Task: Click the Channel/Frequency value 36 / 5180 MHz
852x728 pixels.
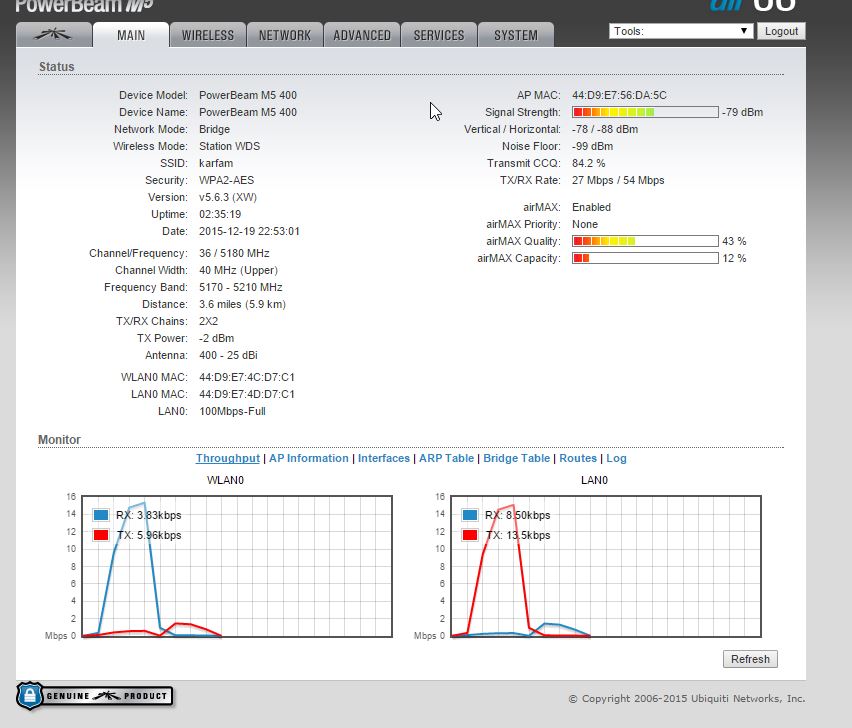Action: coord(234,253)
